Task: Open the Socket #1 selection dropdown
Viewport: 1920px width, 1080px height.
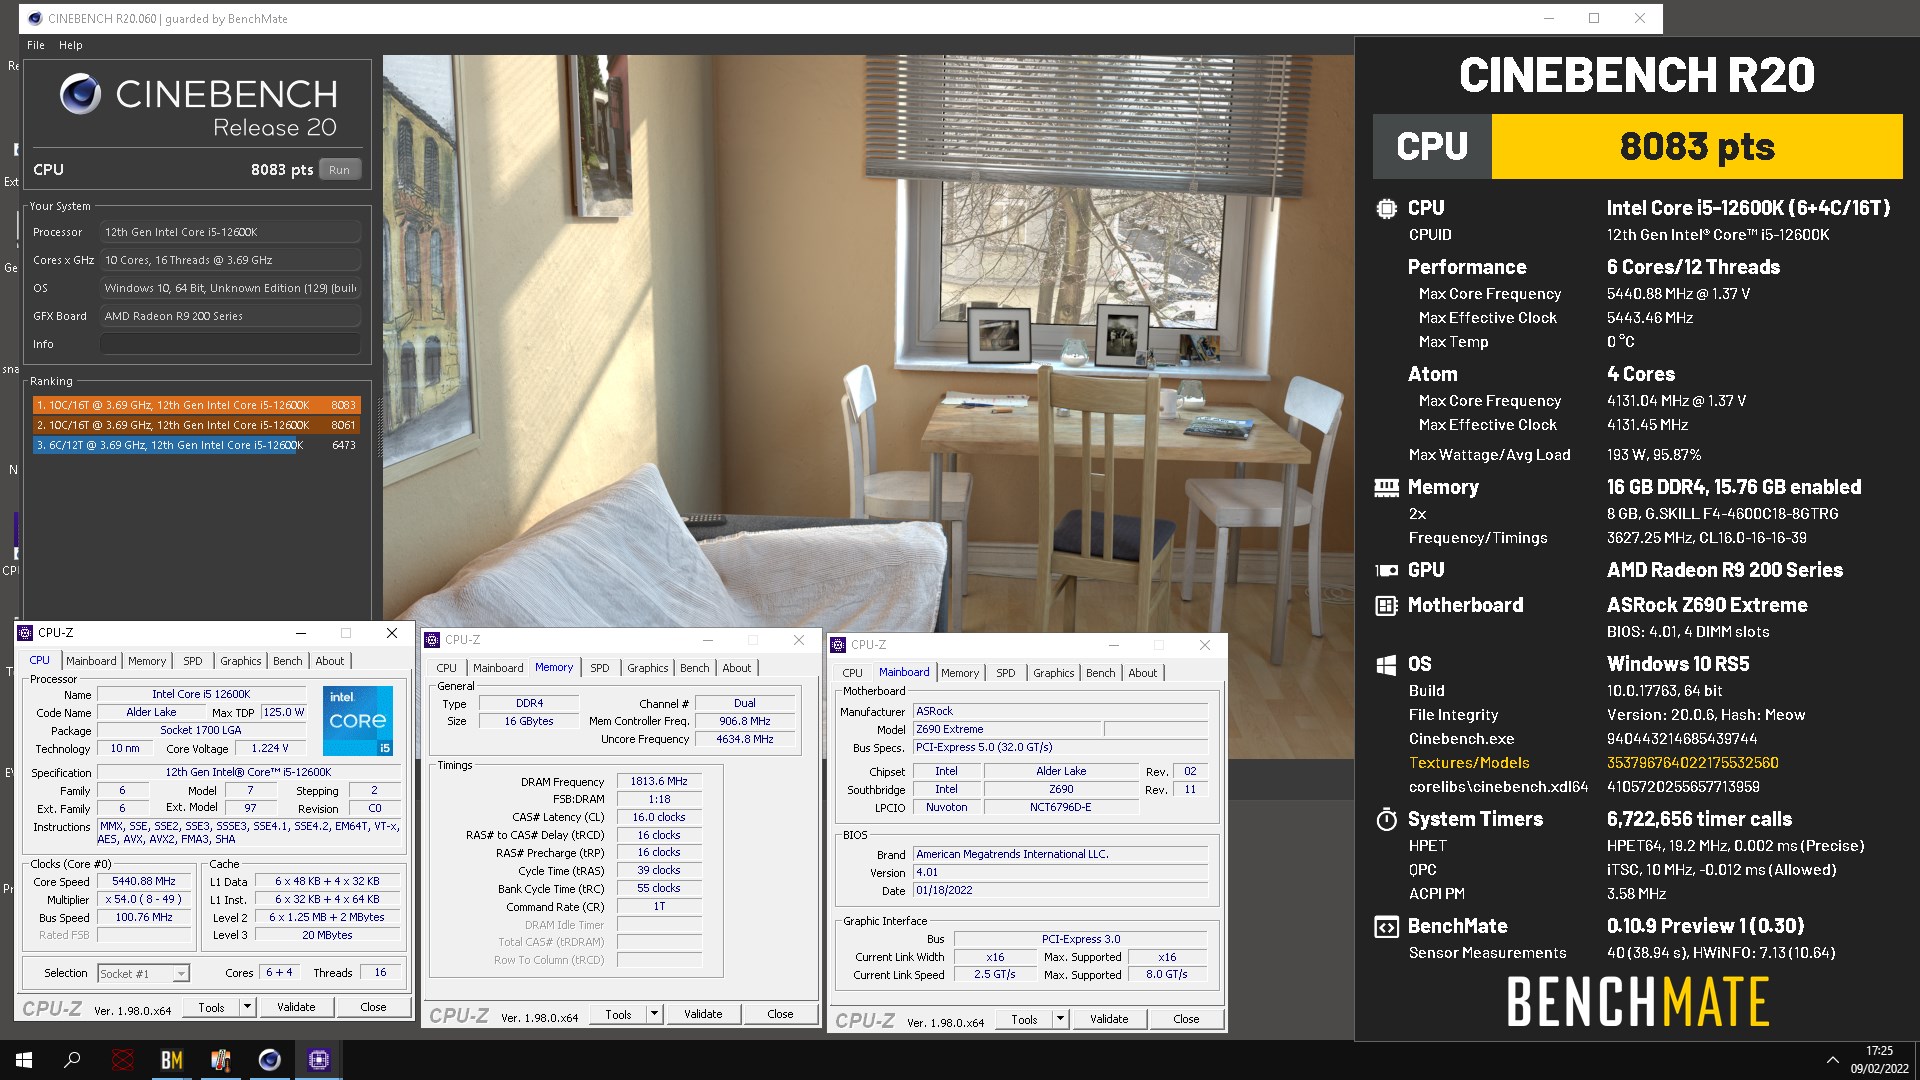Action: [x=144, y=973]
